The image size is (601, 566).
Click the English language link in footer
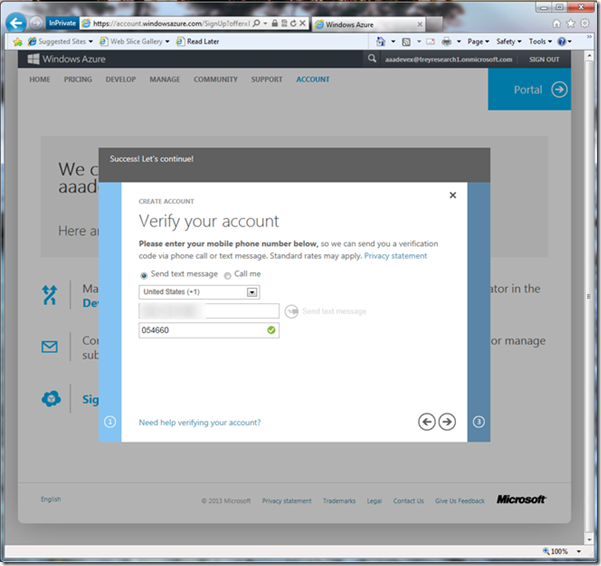(51, 499)
